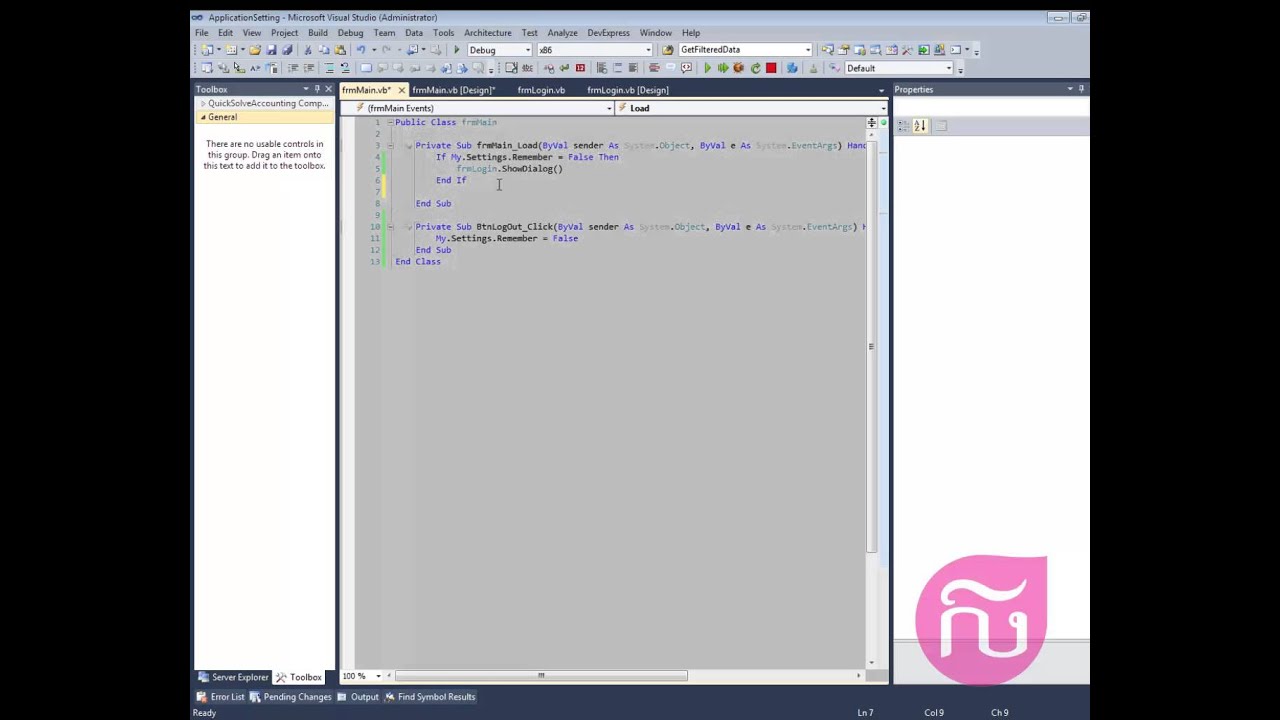Viewport: 1280px width, 720px height.
Task: Open the tools wrench icon in toolbar
Action: [x=907, y=50]
